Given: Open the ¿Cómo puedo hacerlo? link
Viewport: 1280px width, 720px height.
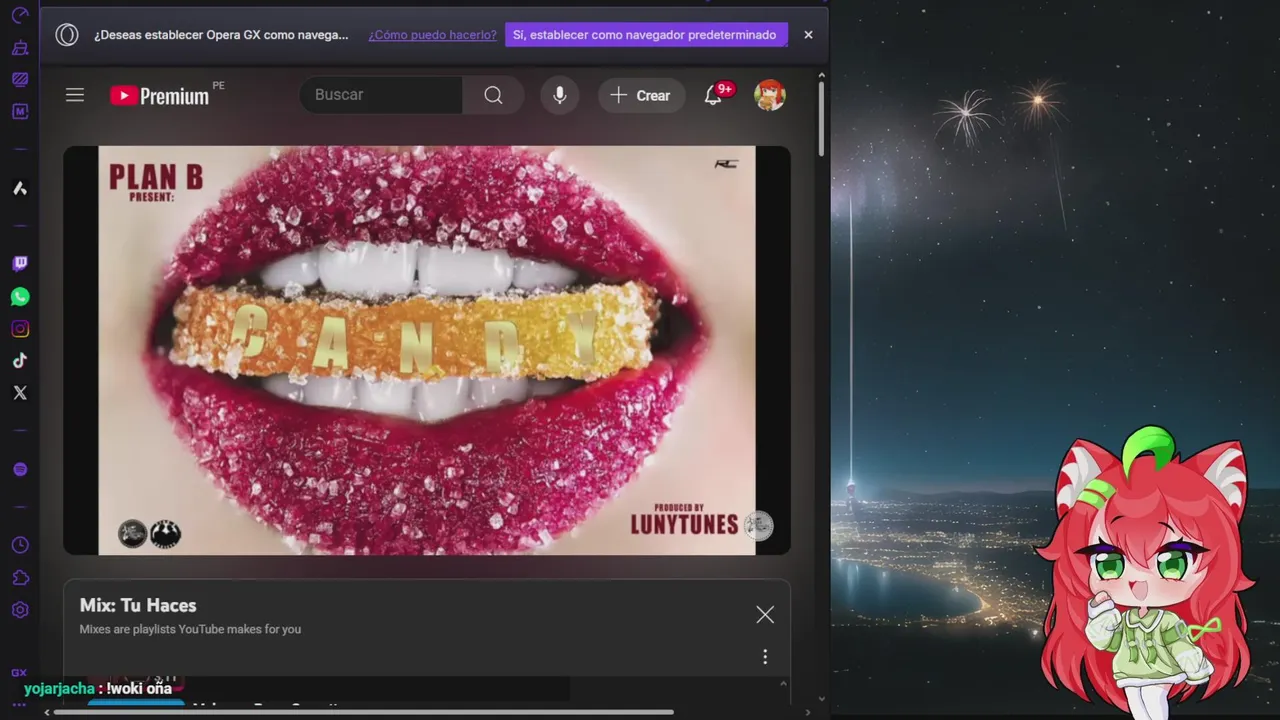Looking at the screenshot, I should coord(432,35).
